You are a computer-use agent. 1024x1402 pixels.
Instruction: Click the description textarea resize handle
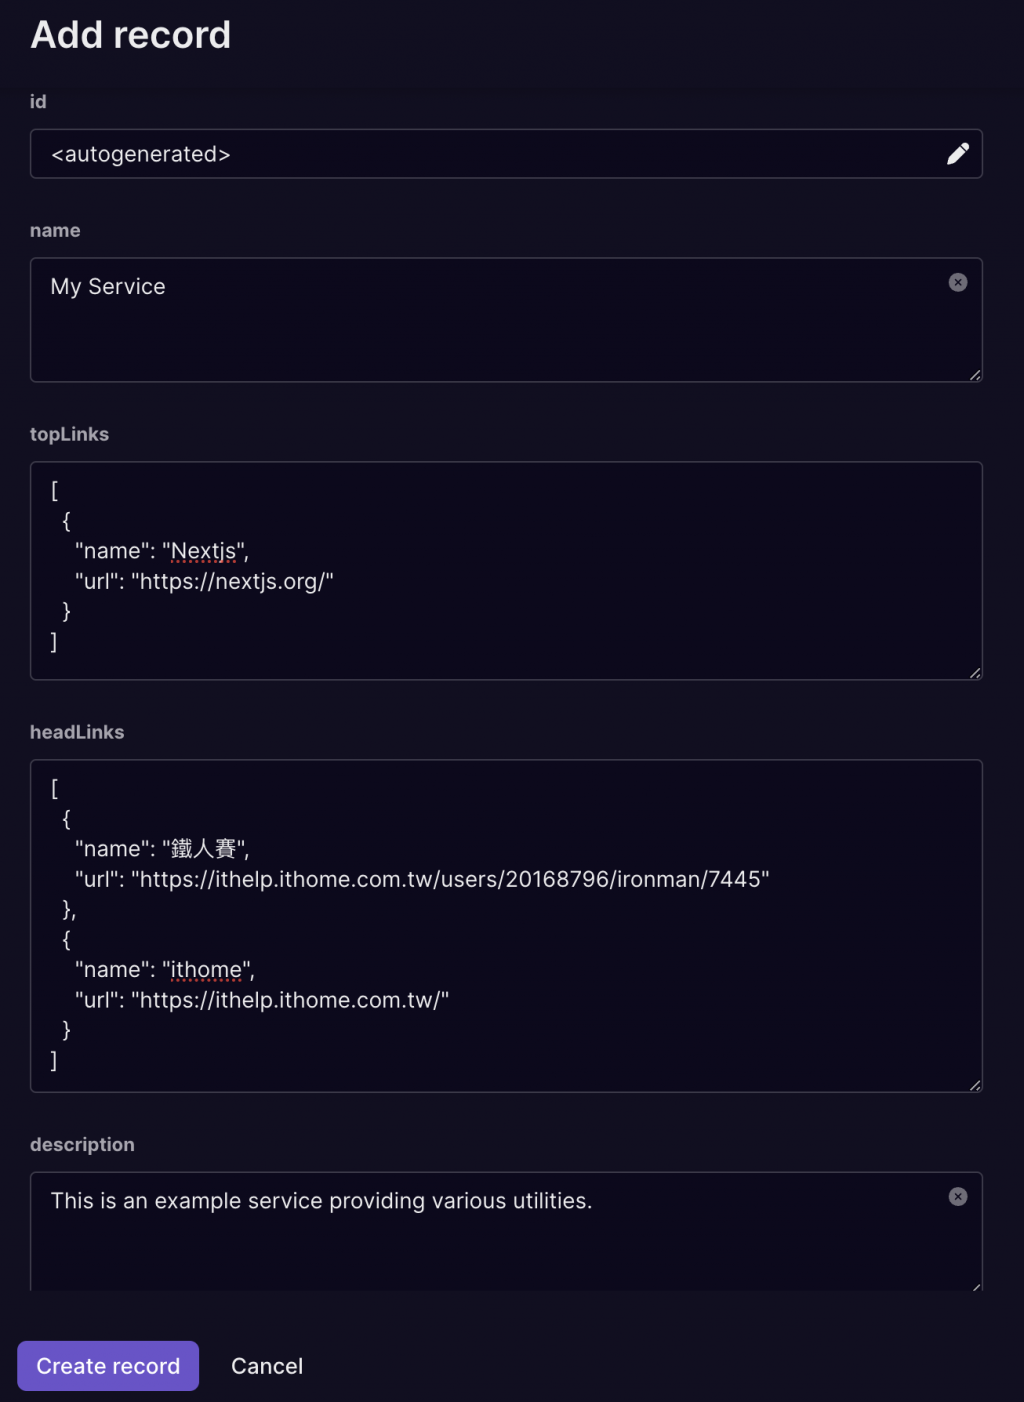pyautogui.click(x=976, y=1286)
